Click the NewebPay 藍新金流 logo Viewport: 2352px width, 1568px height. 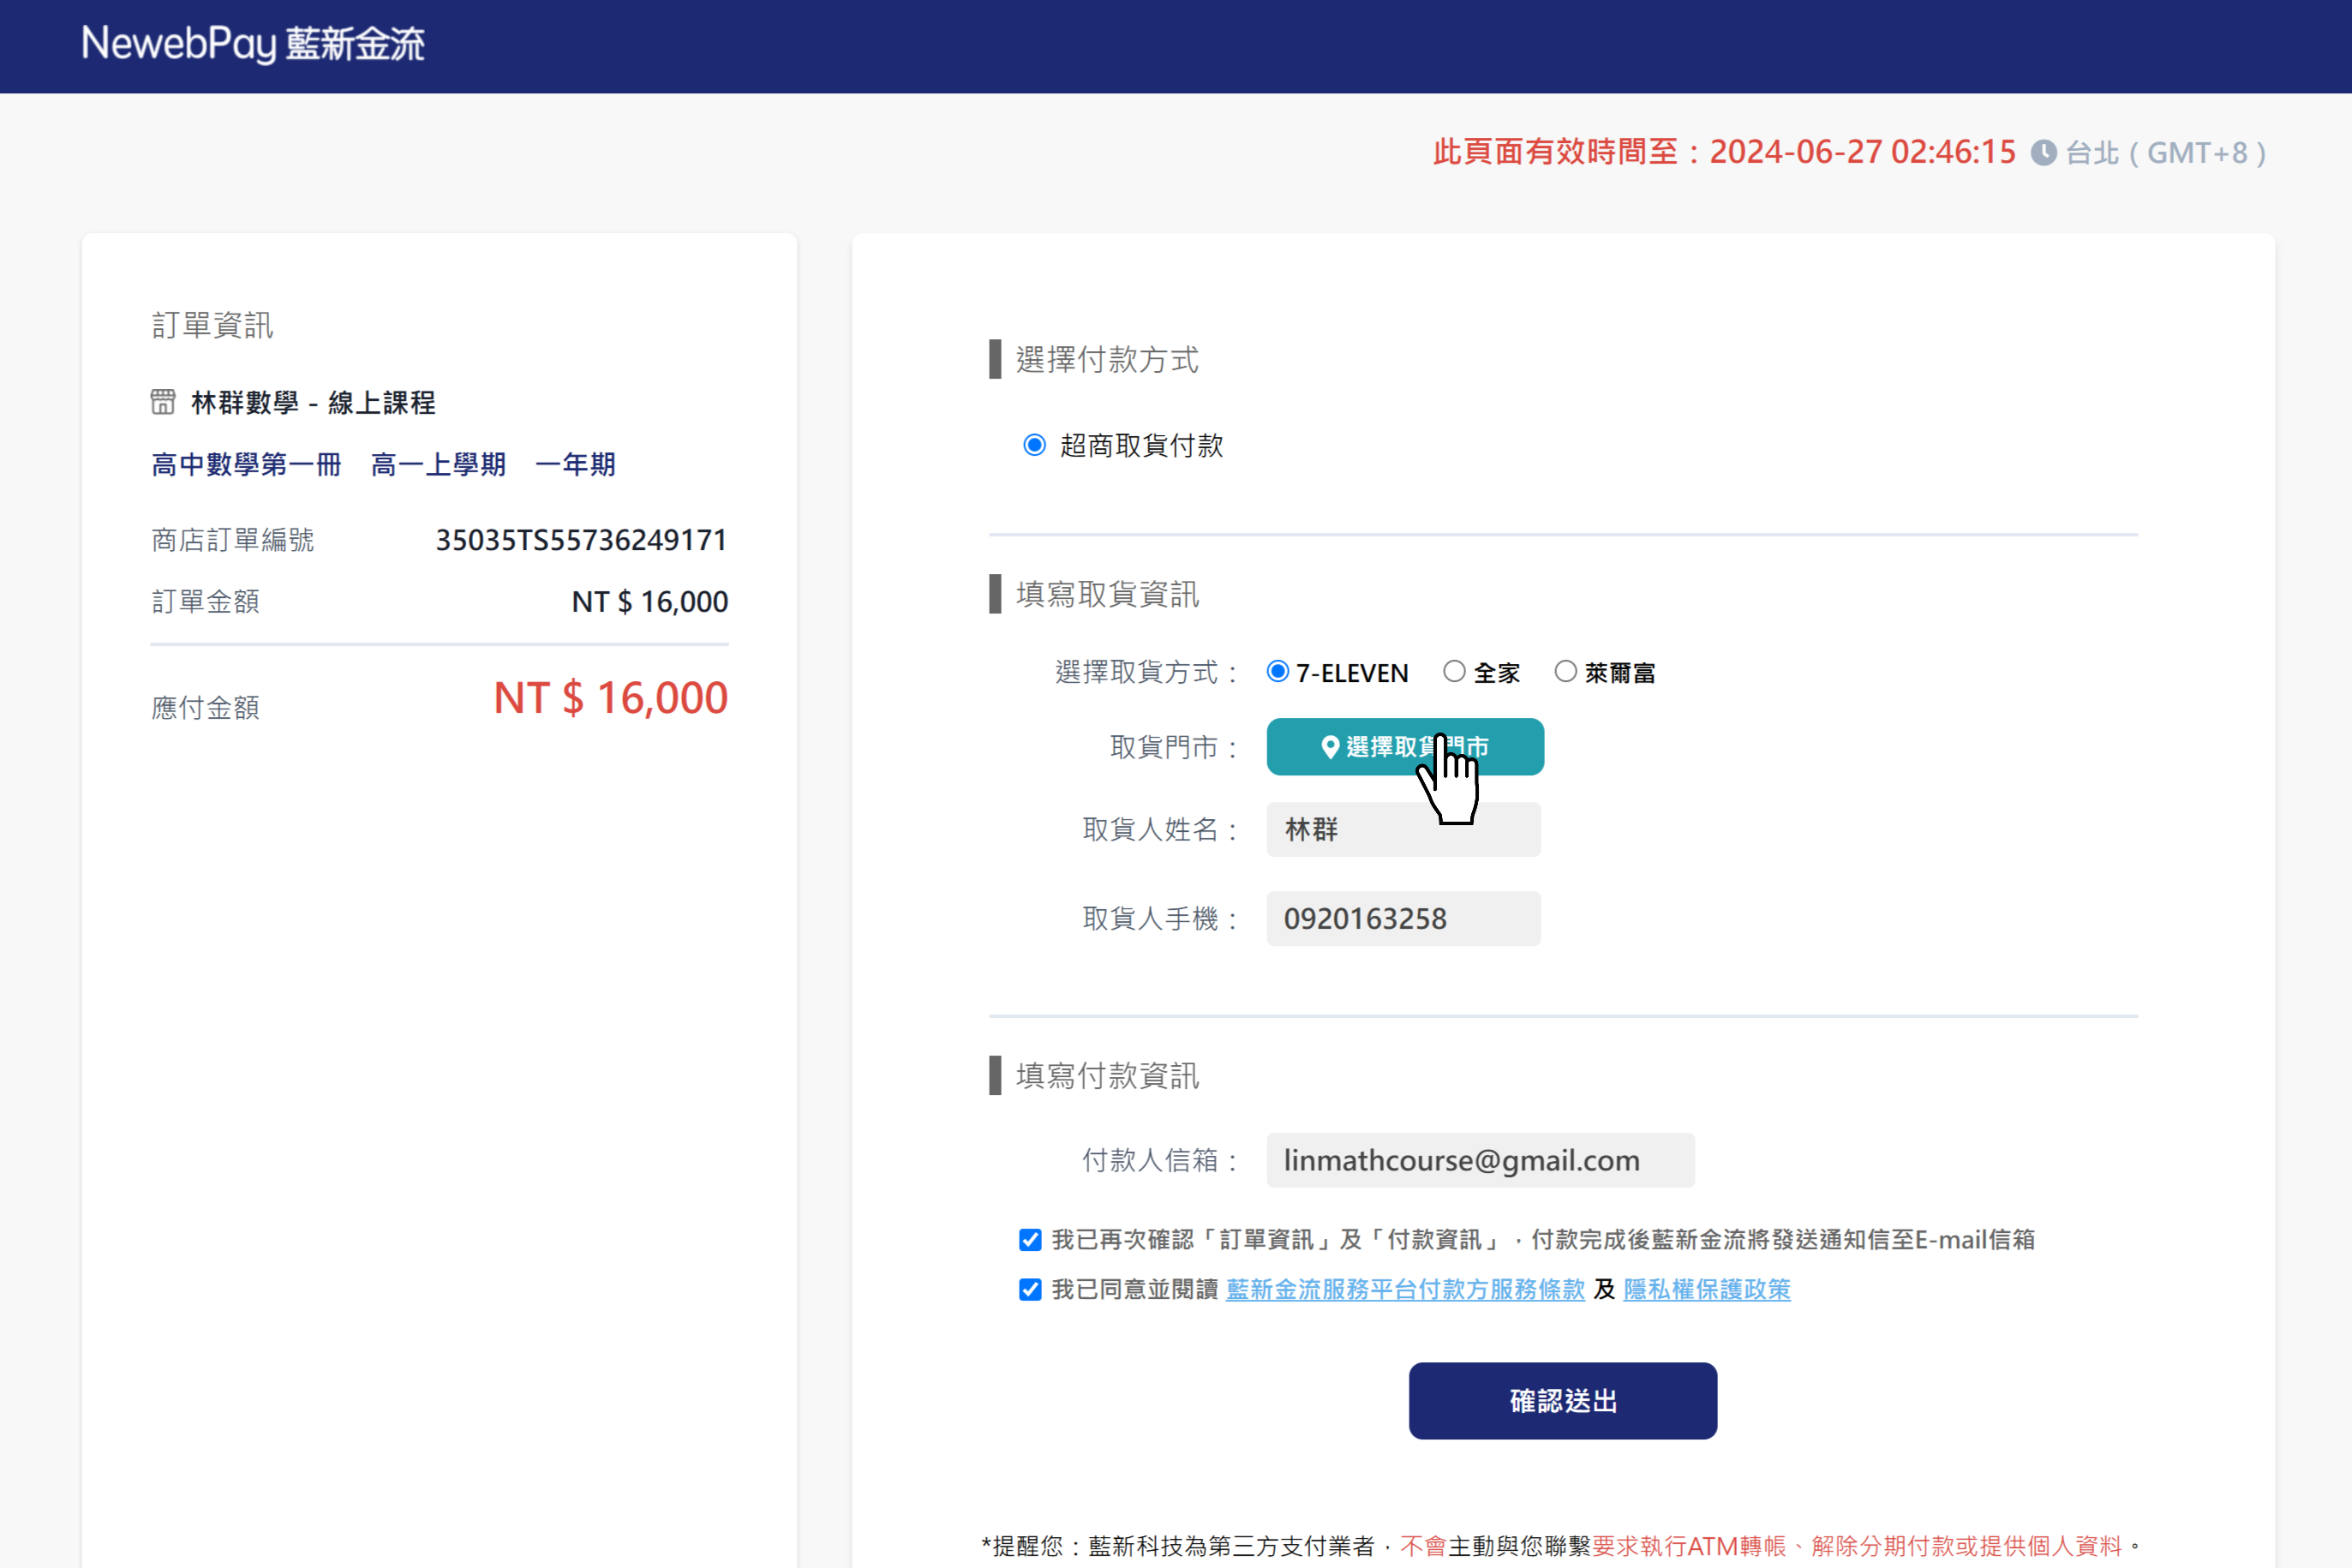point(253,44)
